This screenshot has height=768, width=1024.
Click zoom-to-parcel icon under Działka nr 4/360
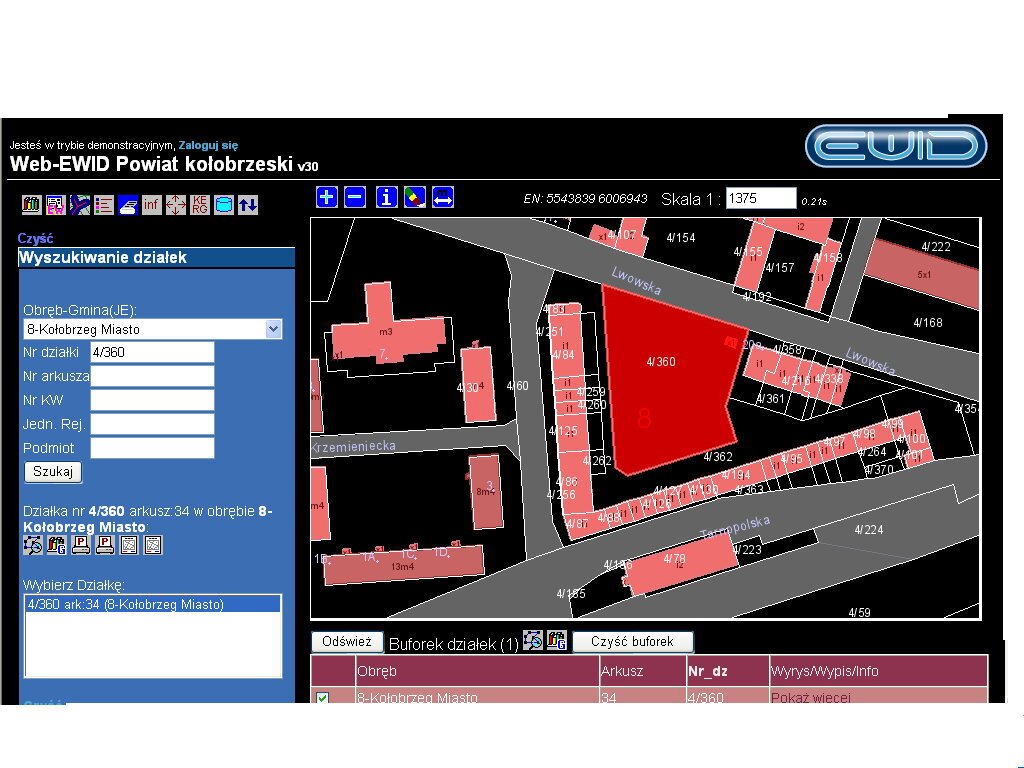point(33,545)
